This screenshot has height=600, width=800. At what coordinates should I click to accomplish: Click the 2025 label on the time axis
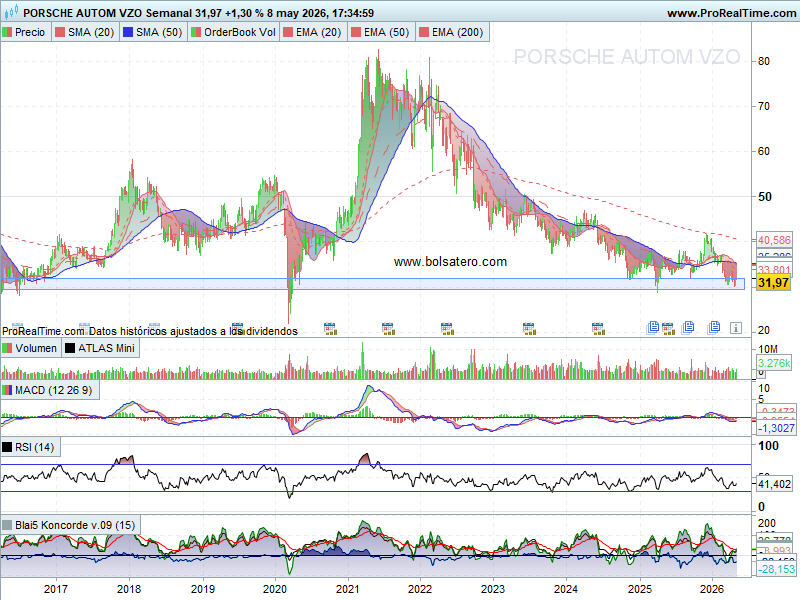tap(639, 589)
